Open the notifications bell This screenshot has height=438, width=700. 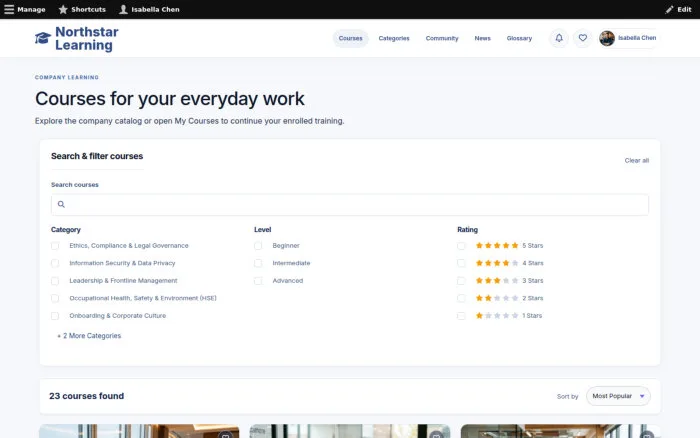coord(559,38)
